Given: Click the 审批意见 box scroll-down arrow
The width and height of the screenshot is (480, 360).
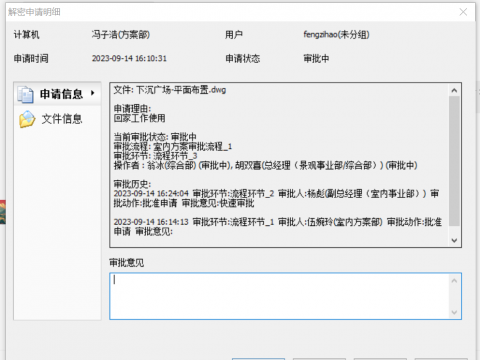Looking at the screenshot, I should [x=454, y=312].
